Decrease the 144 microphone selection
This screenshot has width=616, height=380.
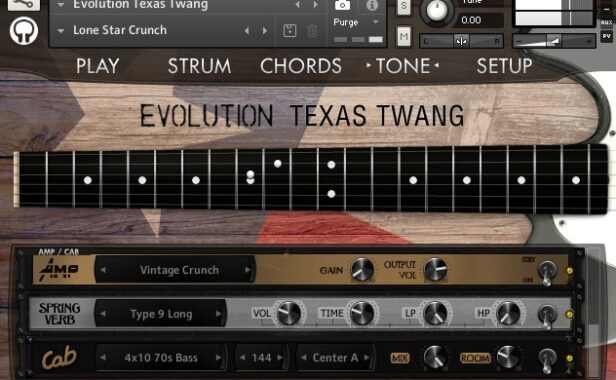242,358
